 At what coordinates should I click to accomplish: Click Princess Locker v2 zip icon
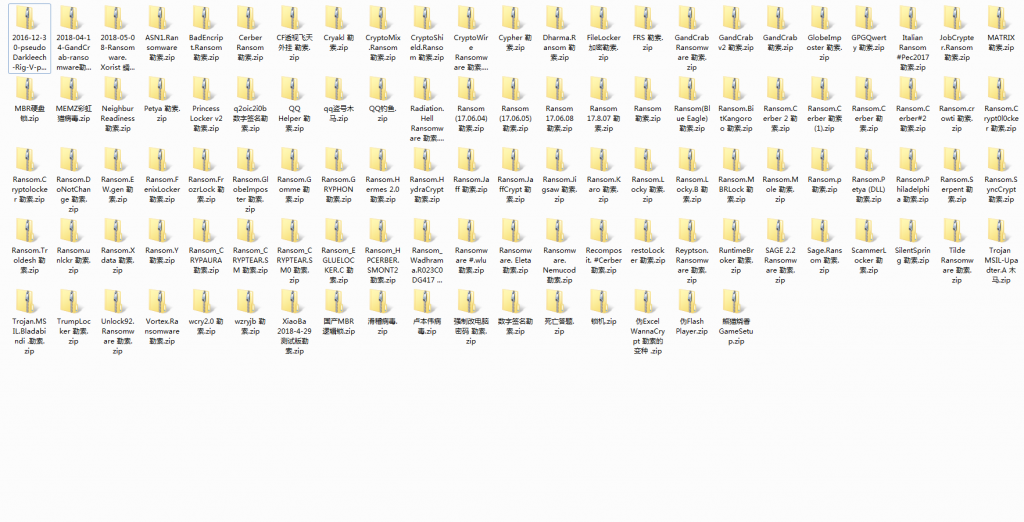coord(206,90)
